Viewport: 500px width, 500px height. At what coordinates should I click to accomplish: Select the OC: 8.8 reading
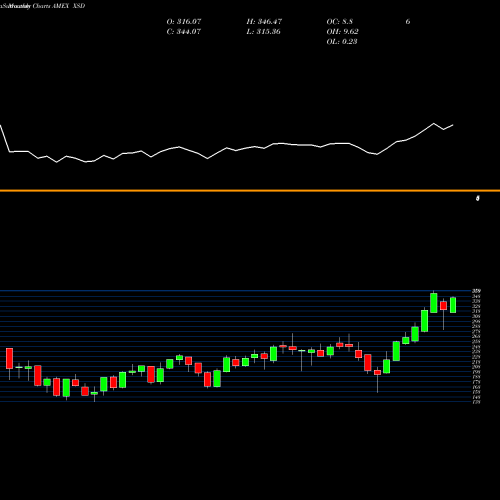coord(339,22)
